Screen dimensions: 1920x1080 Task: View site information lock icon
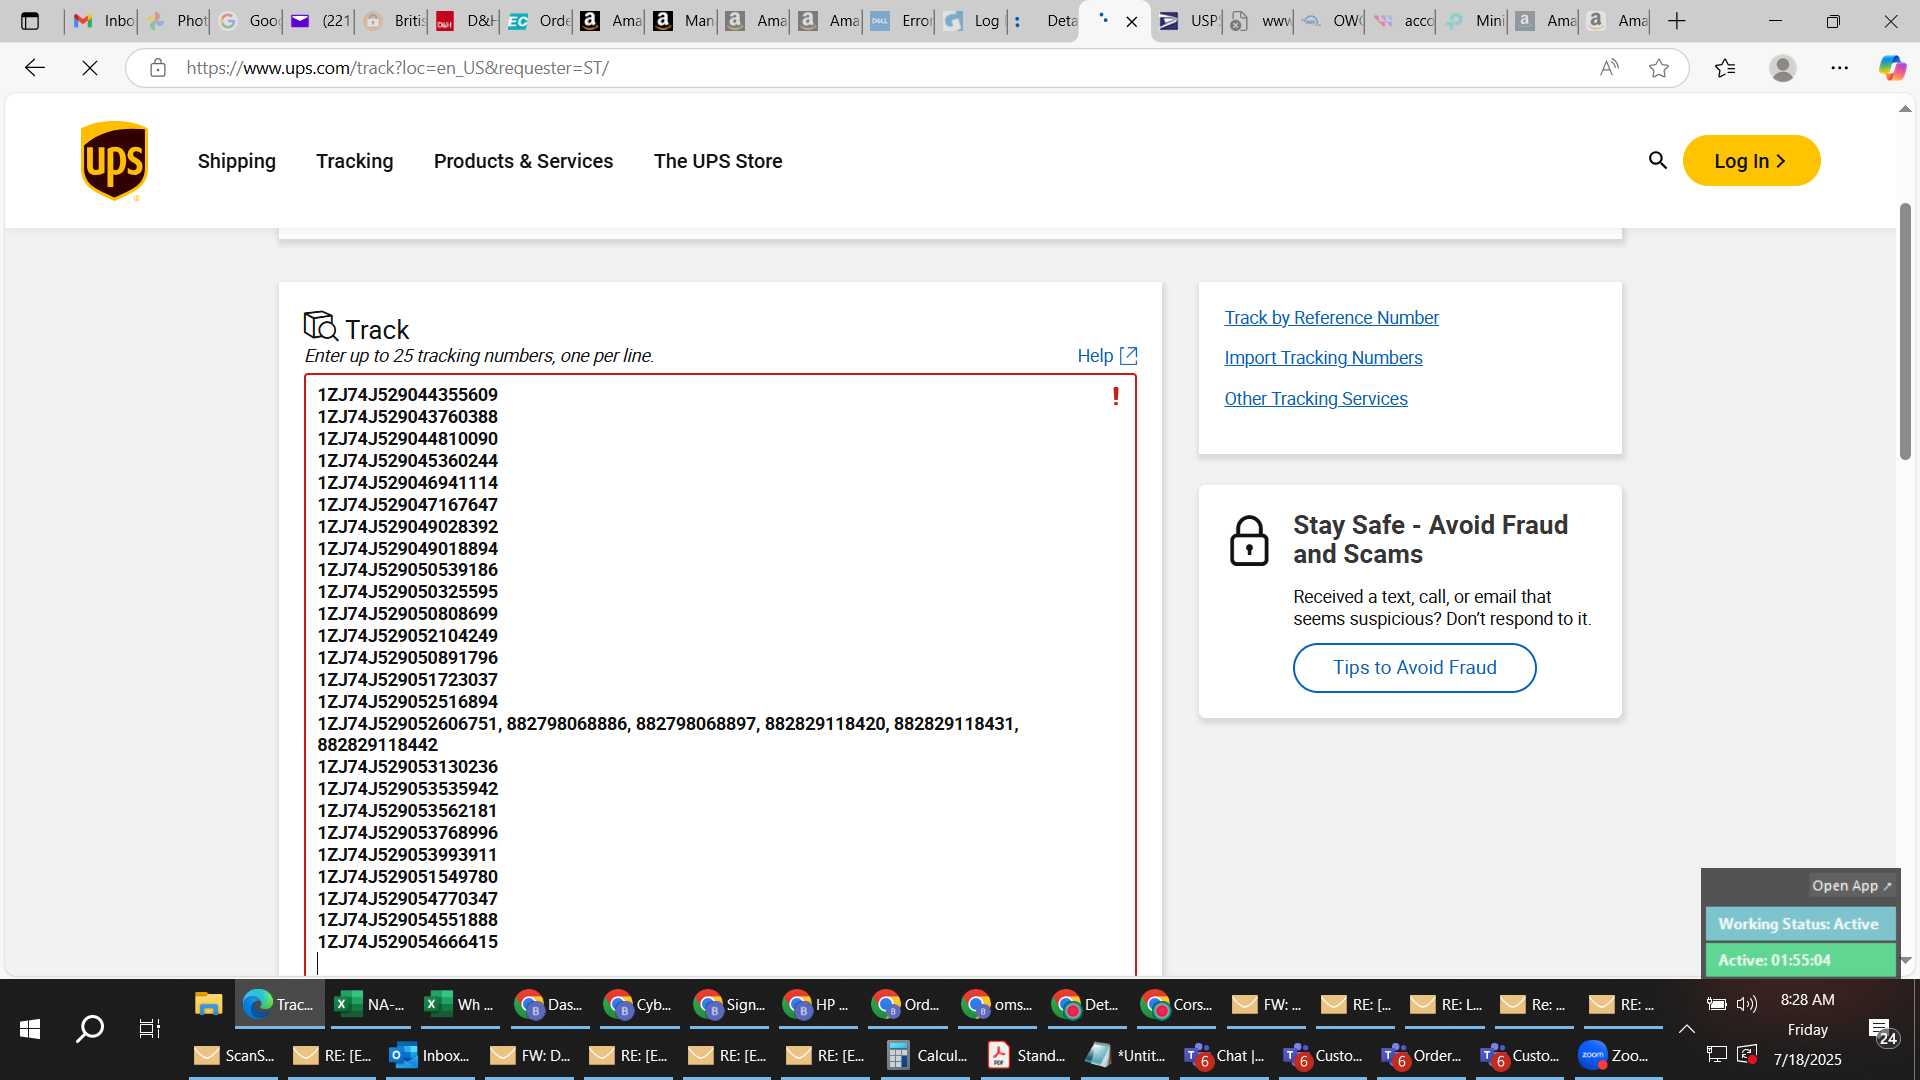click(157, 68)
